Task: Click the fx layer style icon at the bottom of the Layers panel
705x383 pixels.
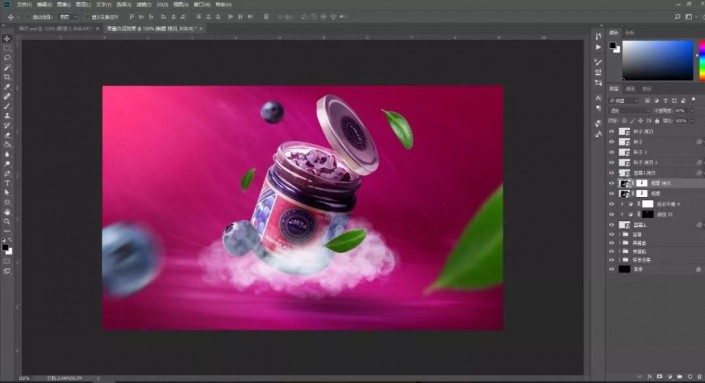Action: [650, 376]
